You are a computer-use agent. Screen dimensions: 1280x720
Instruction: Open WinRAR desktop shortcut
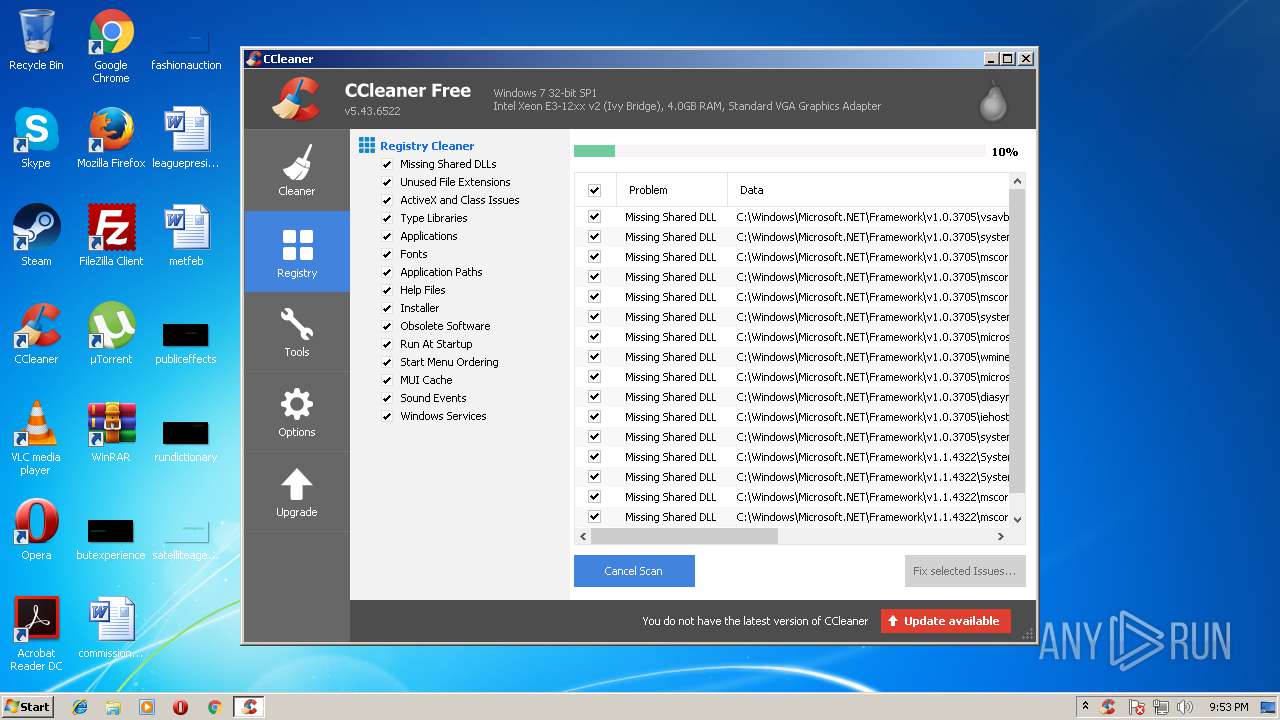click(111, 432)
